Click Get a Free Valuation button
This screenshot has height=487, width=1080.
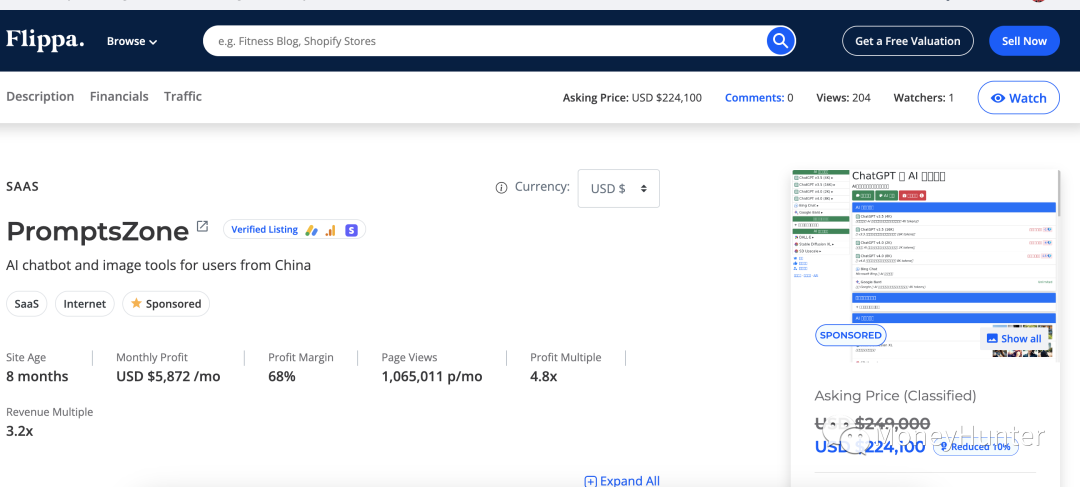coord(907,41)
